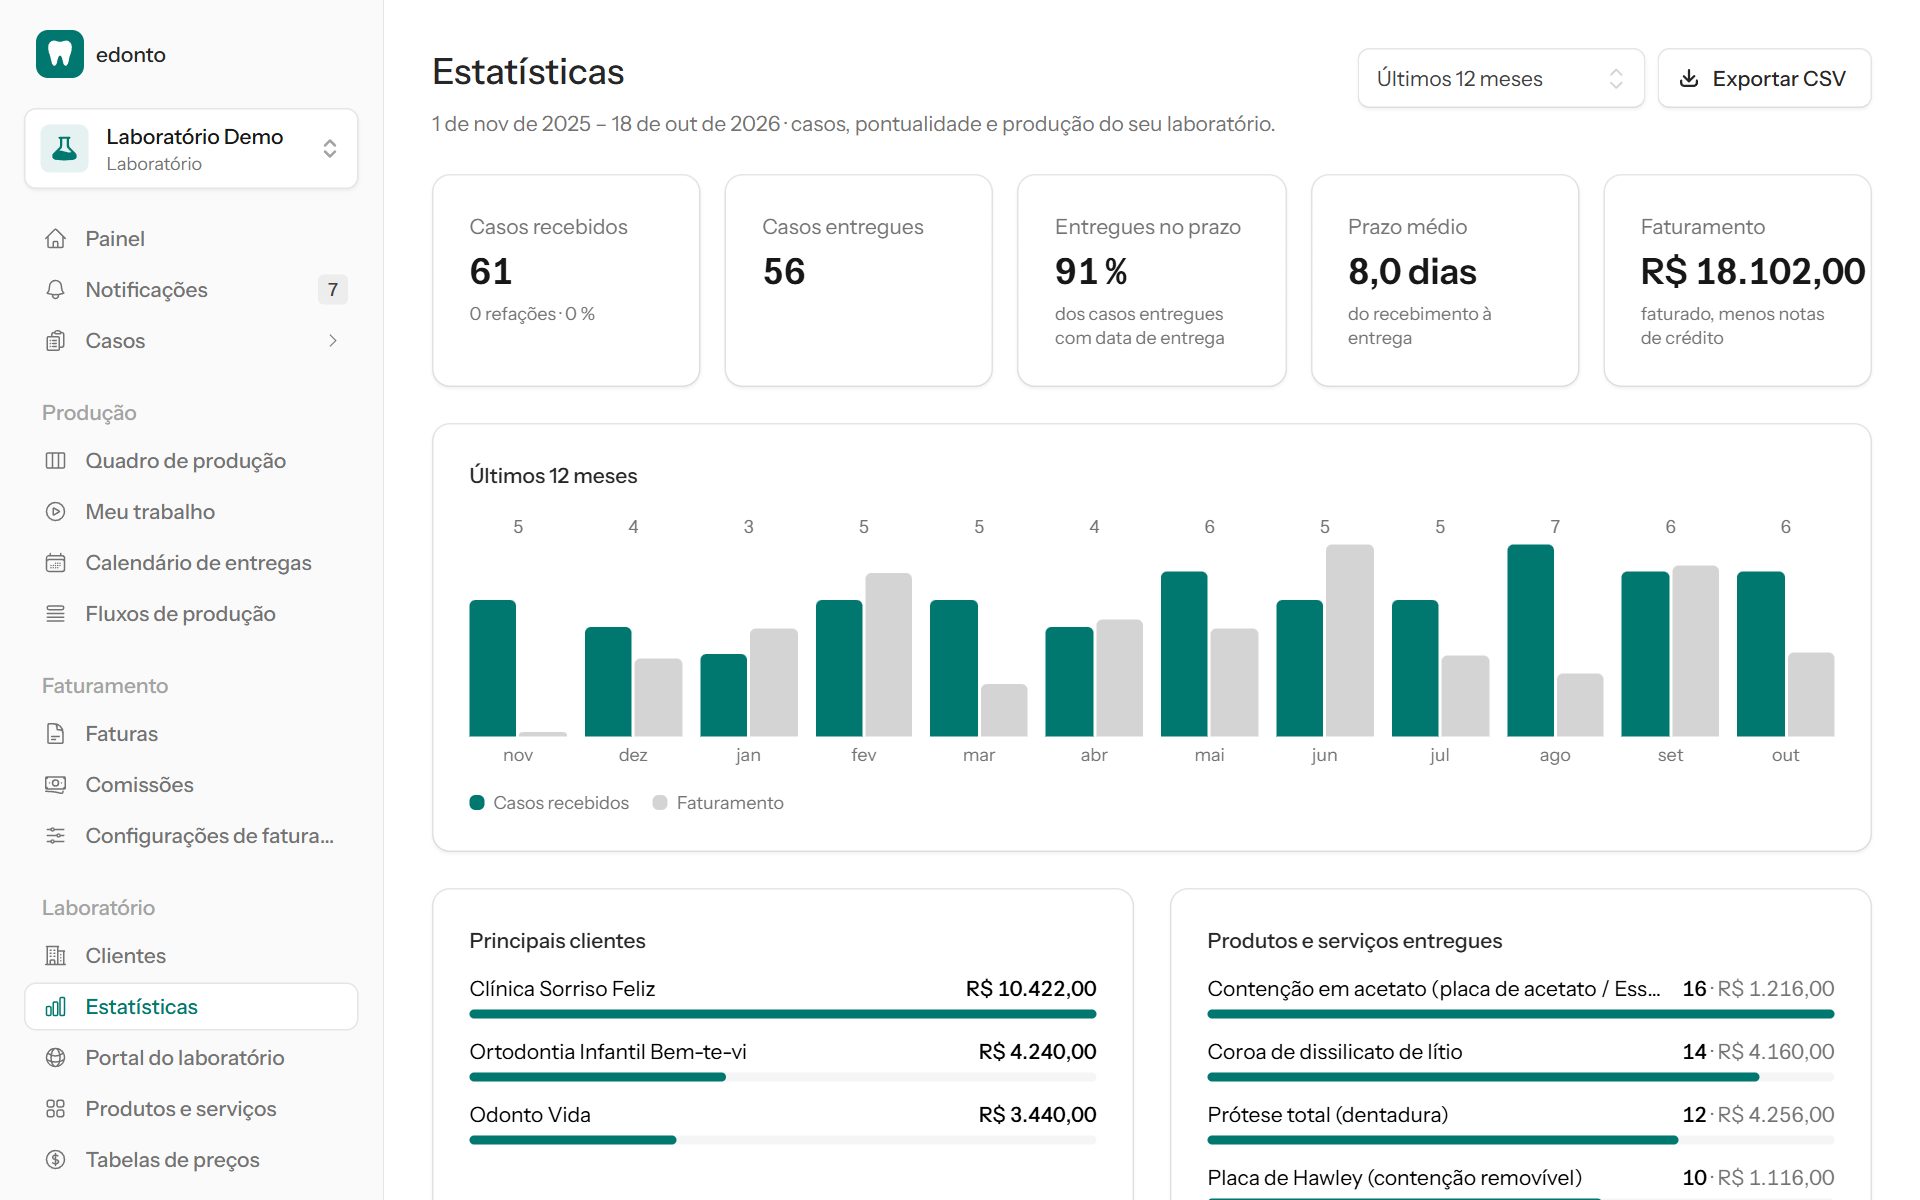
Task: Click the Comissões money icon
Action: click(x=56, y=785)
